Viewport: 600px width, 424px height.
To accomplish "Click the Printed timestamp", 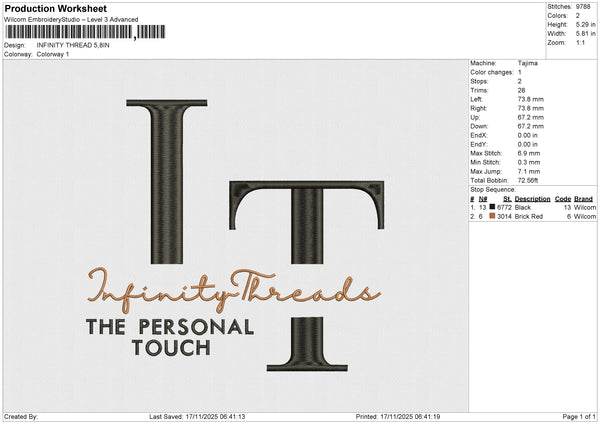I will (x=398, y=416).
